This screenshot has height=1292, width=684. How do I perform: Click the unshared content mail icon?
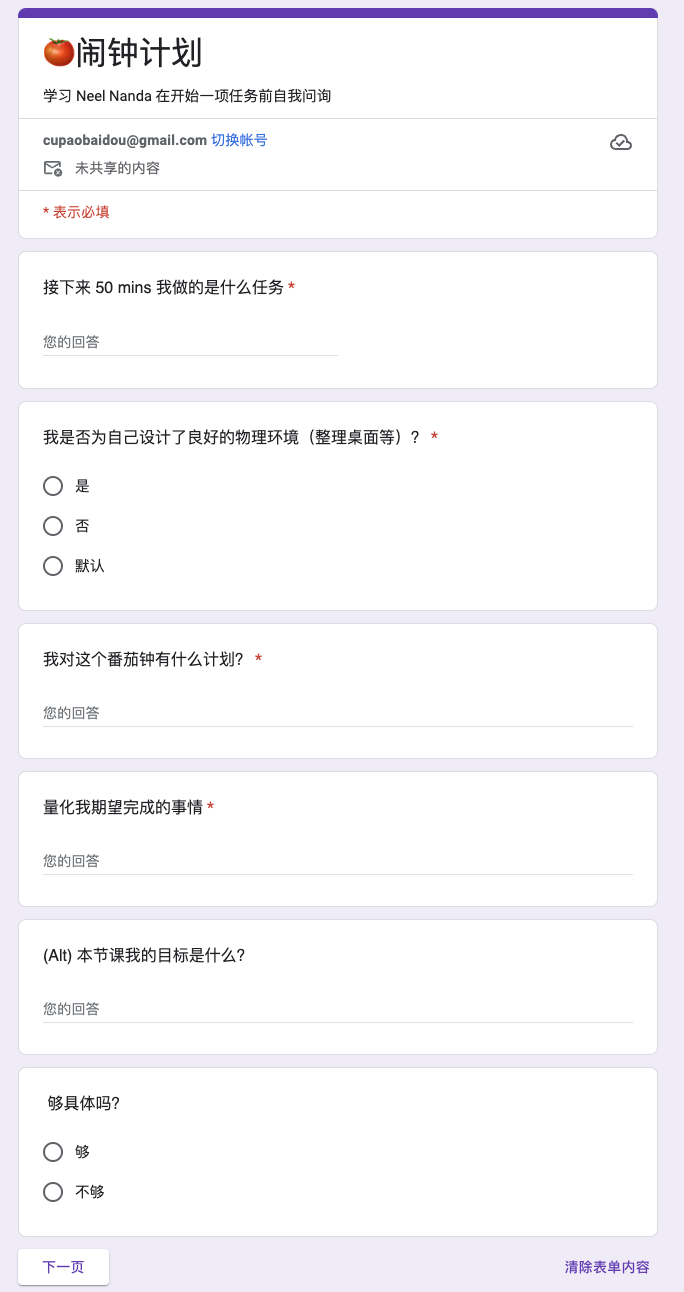(x=53, y=168)
